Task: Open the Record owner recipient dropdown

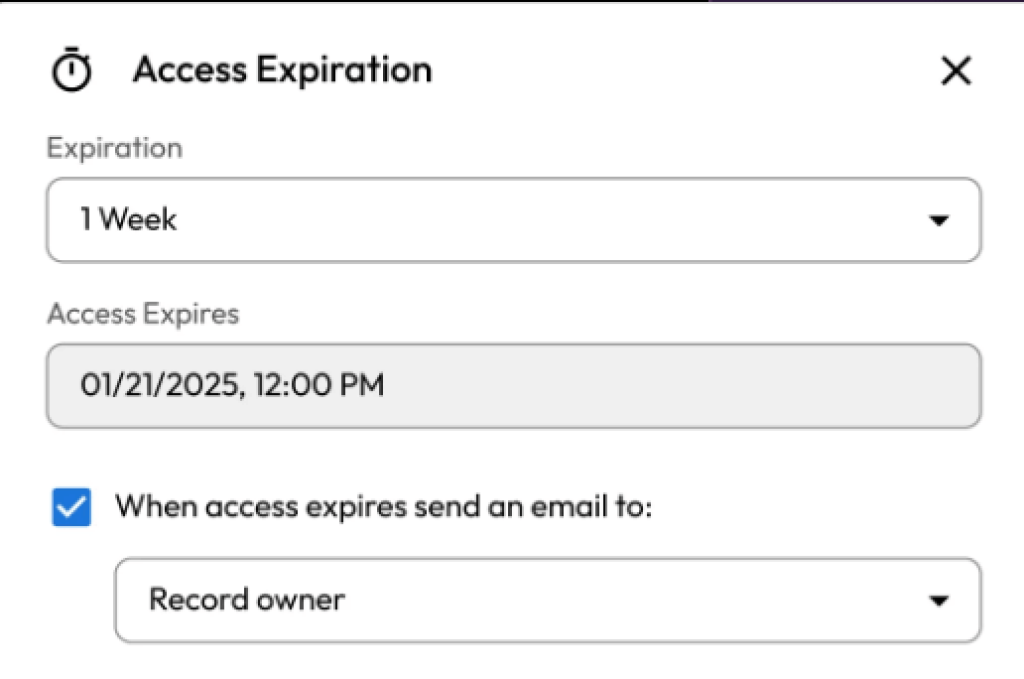Action: pyautogui.click(x=547, y=600)
